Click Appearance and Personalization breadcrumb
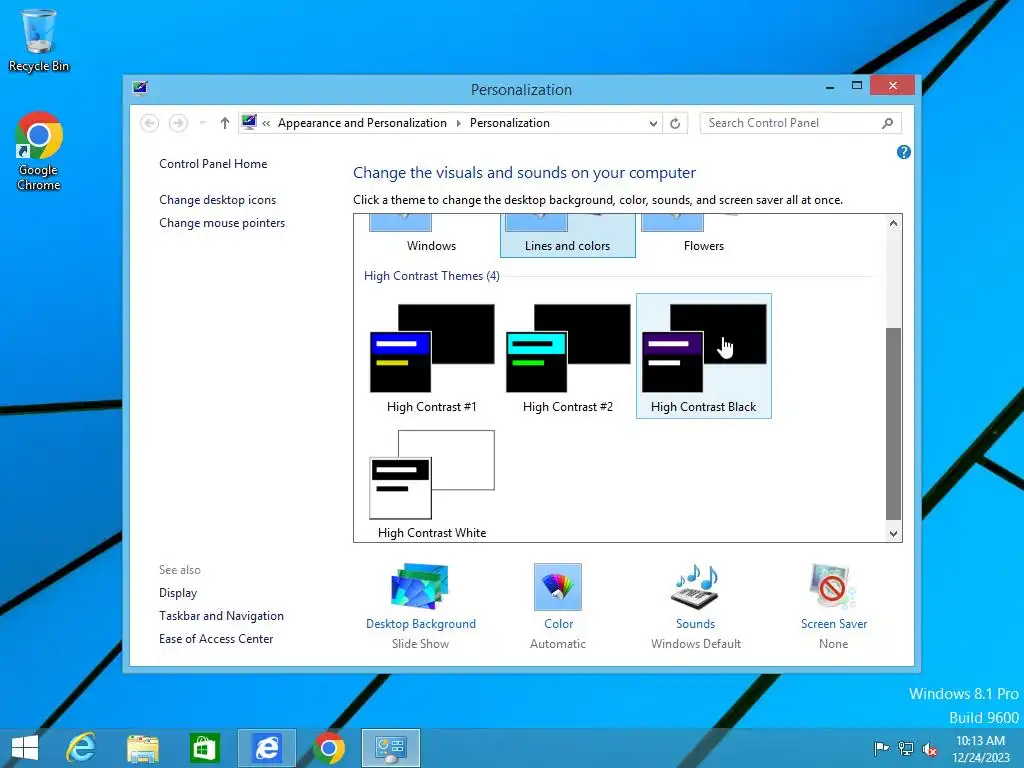Screen dimensions: 1024x768 click(362, 123)
